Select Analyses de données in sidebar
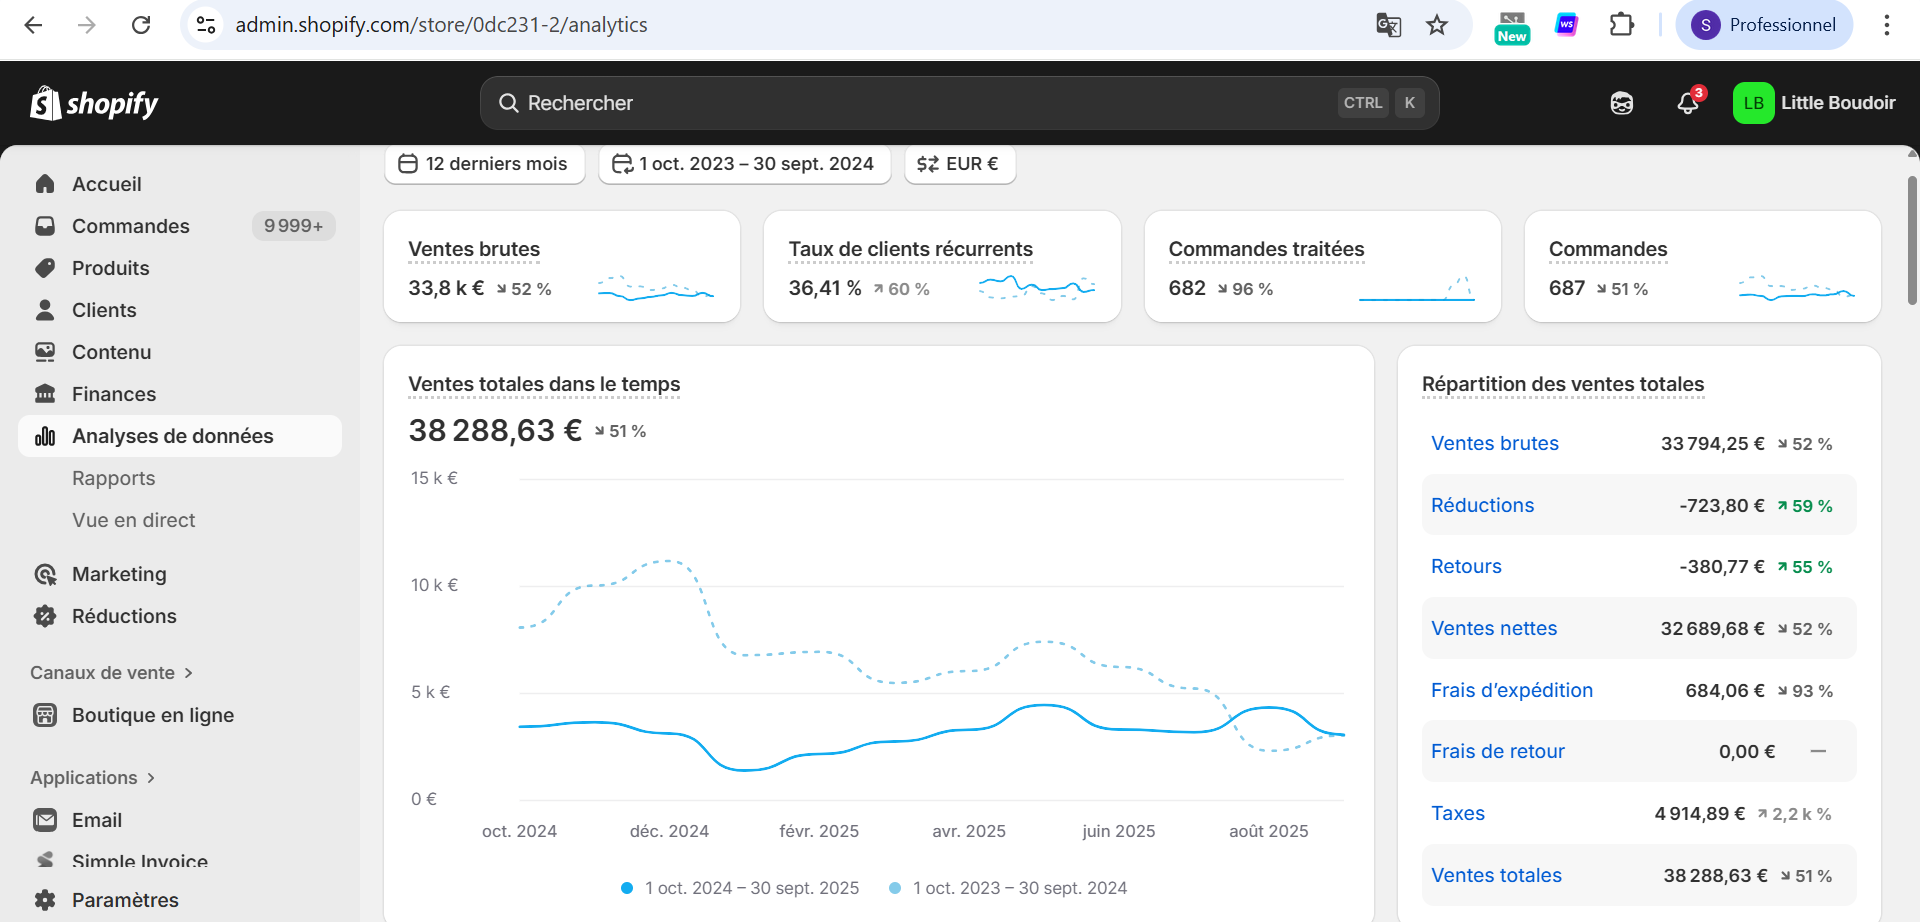Image resolution: width=1920 pixels, height=922 pixels. pos(180,436)
